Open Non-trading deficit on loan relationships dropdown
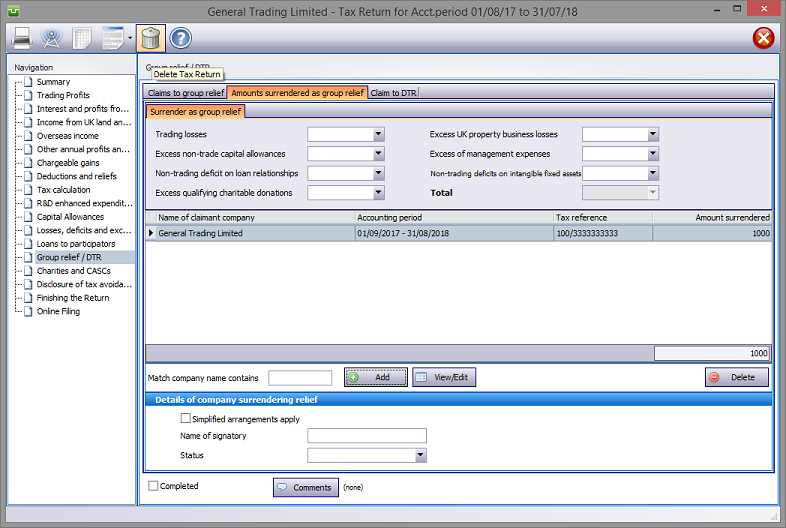Screen dimensions: 786x528 pyautogui.click(x=378, y=173)
